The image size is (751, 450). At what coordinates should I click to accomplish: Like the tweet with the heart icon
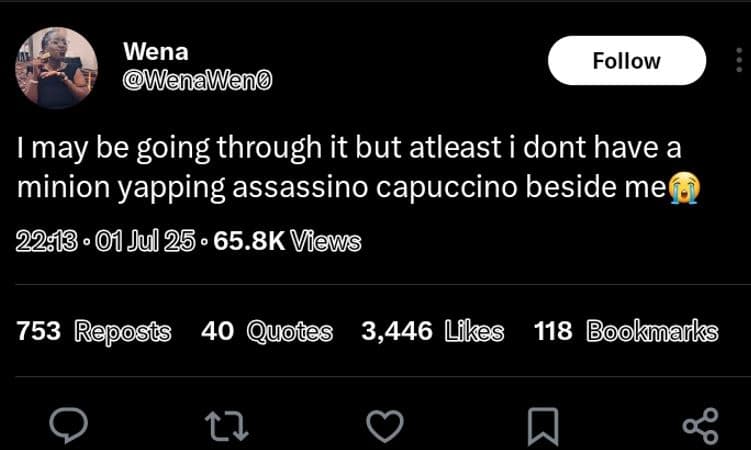tap(384, 427)
